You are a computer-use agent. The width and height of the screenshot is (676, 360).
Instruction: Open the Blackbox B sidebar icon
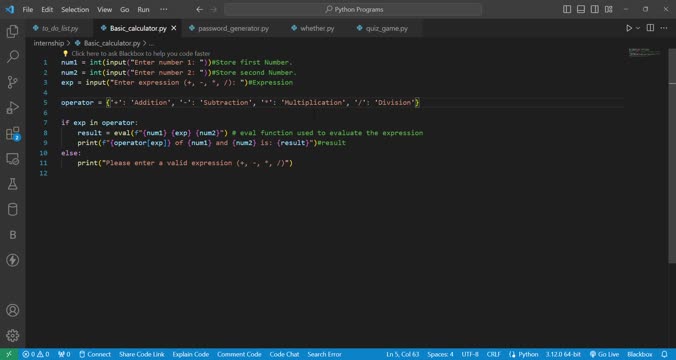(x=13, y=235)
